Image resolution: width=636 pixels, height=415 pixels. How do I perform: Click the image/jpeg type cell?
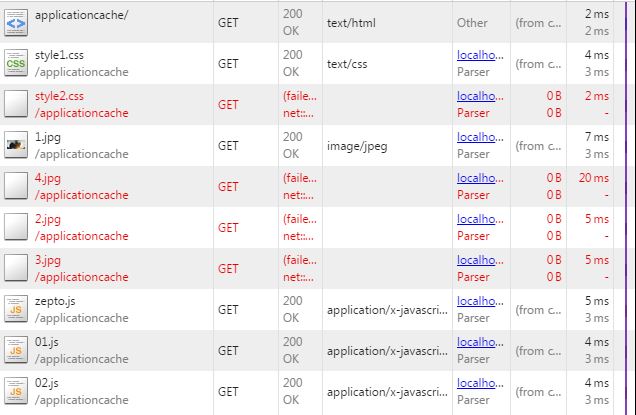coord(357,146)
